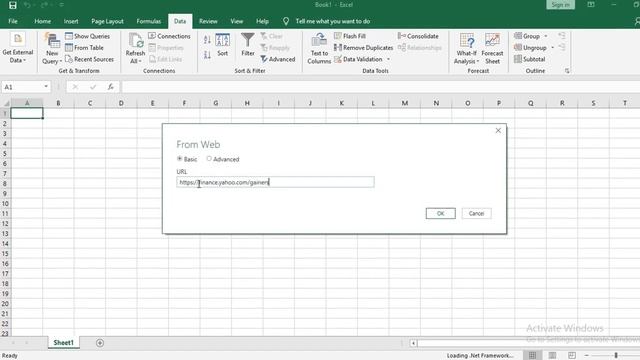
Task: Click Ungroup in Outline
Action: click(530, 48)
